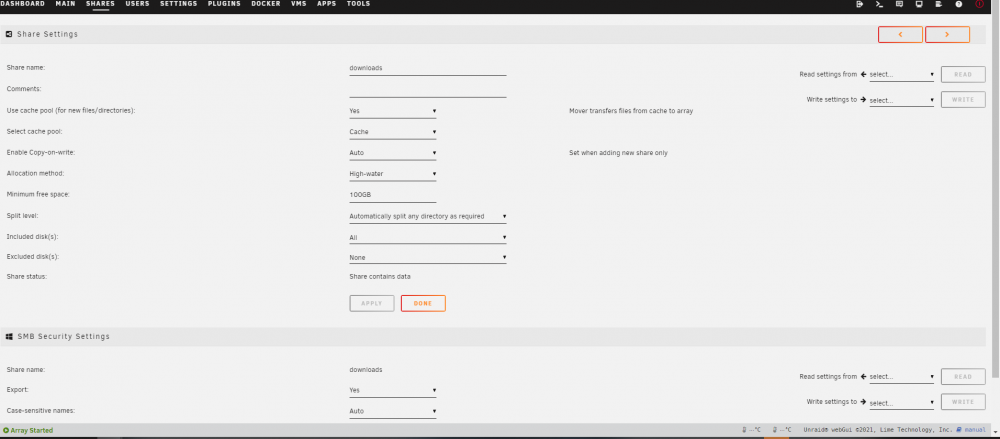1000x439 pixels.
Task: Open the terminal icon in top bar
Action: click(879, 4)
